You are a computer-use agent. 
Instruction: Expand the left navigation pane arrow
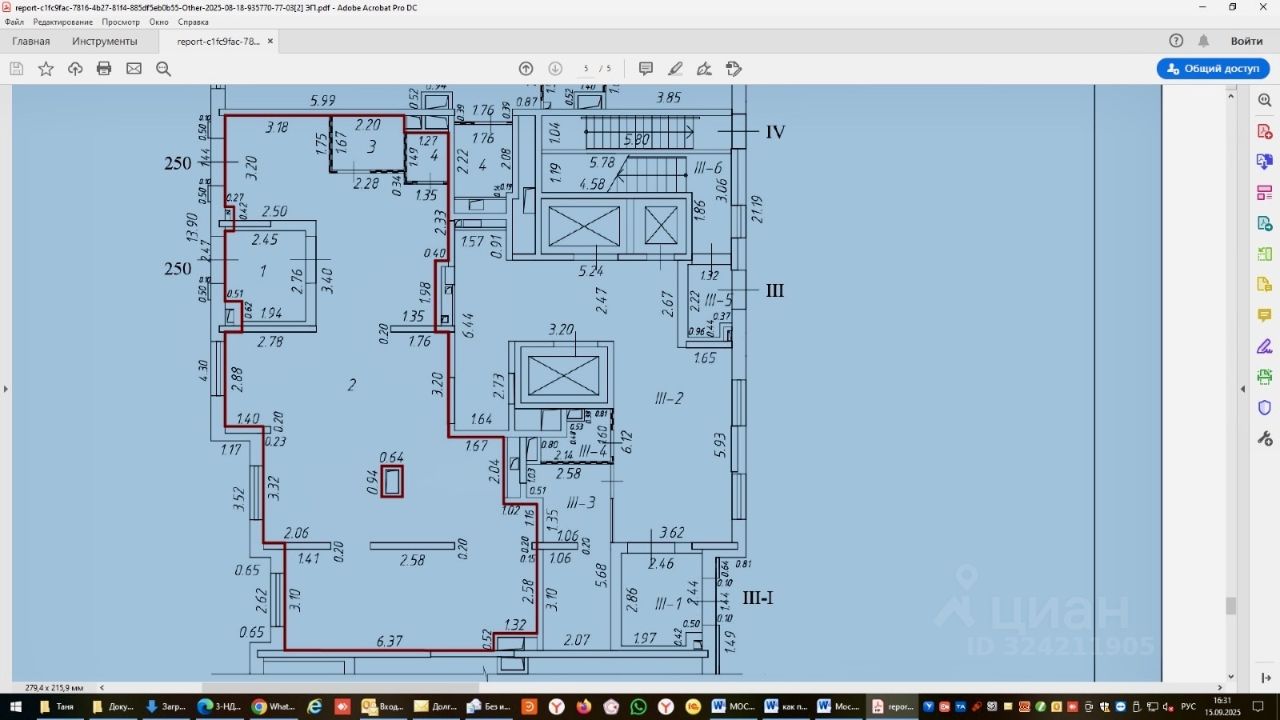point(6,389)
